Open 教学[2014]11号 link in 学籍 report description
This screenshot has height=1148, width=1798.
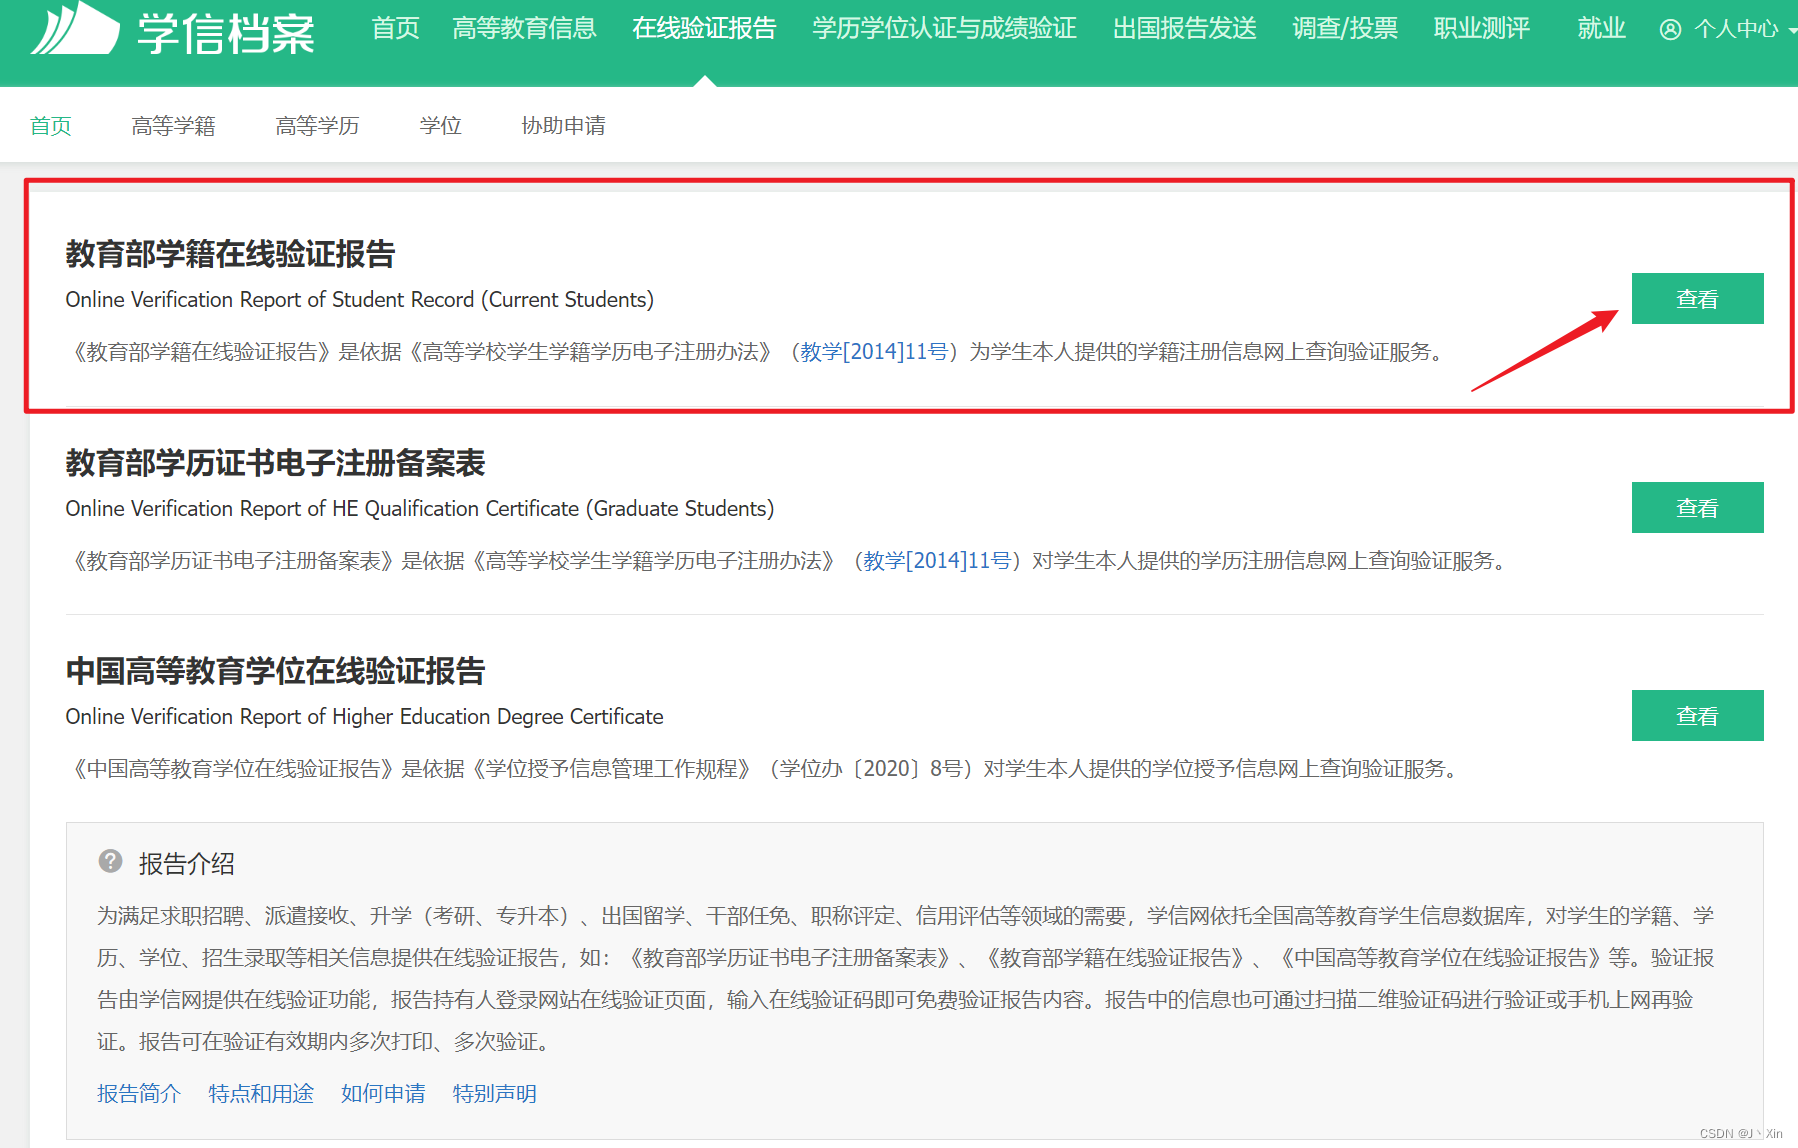(x=874, y=352)
